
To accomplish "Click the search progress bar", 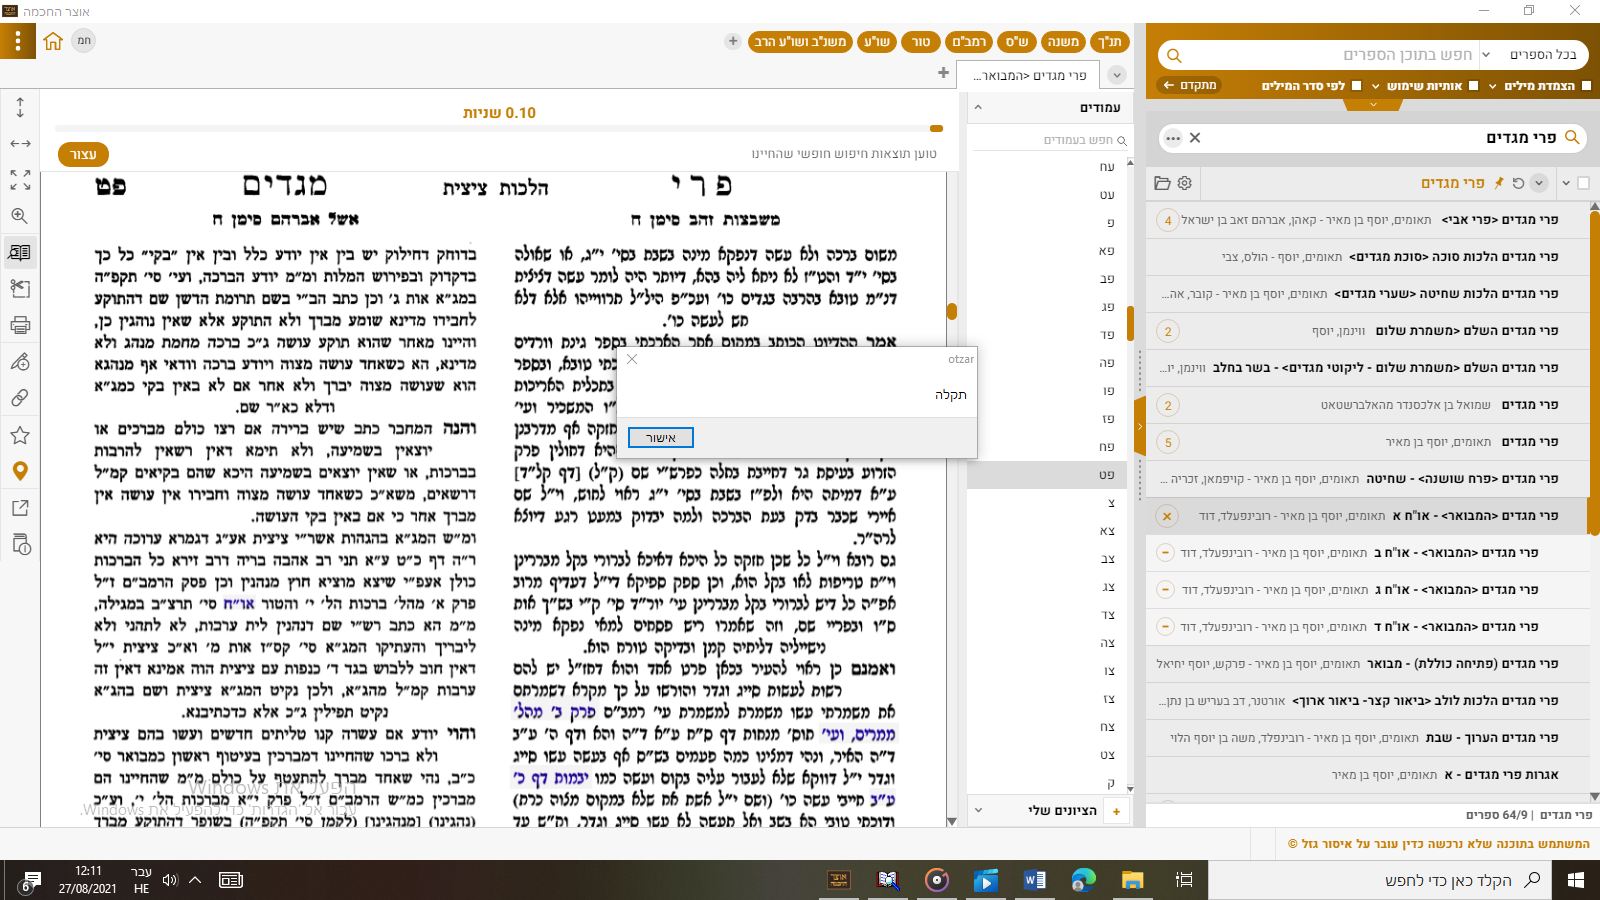I will coord(499,128).
